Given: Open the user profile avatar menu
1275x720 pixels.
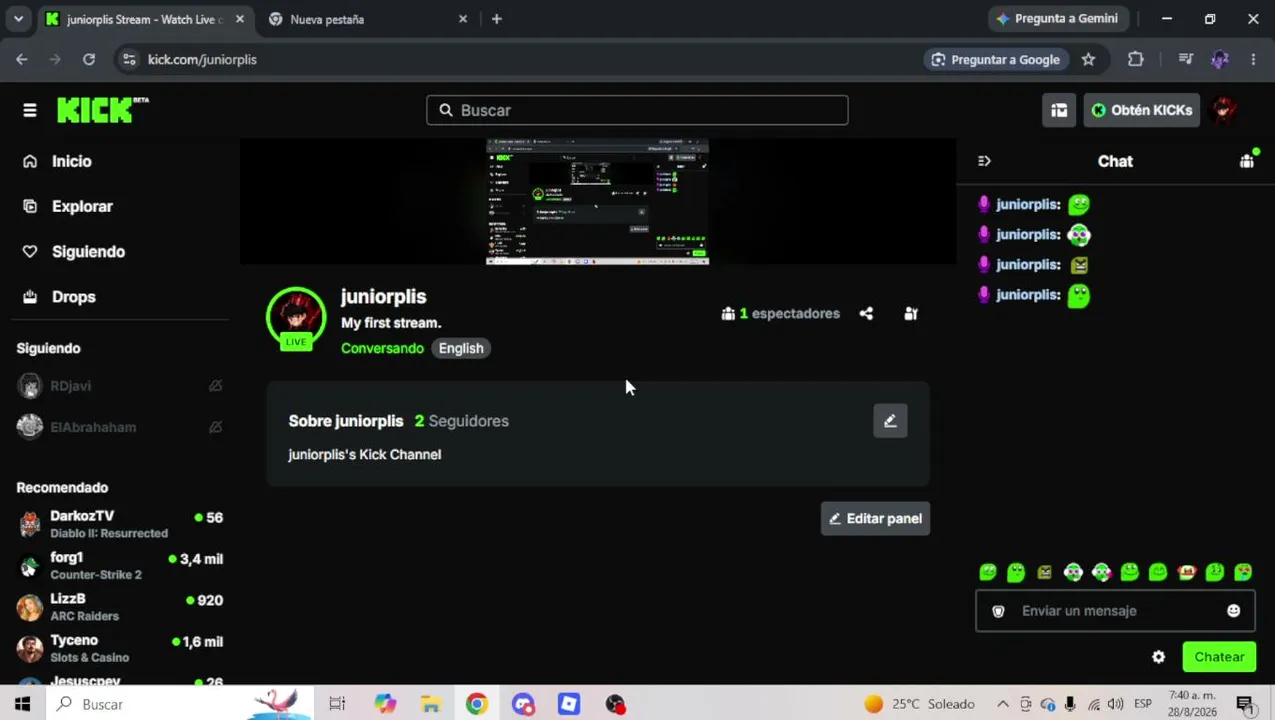Looking at the screenshot, I should tap(1224, 110).
